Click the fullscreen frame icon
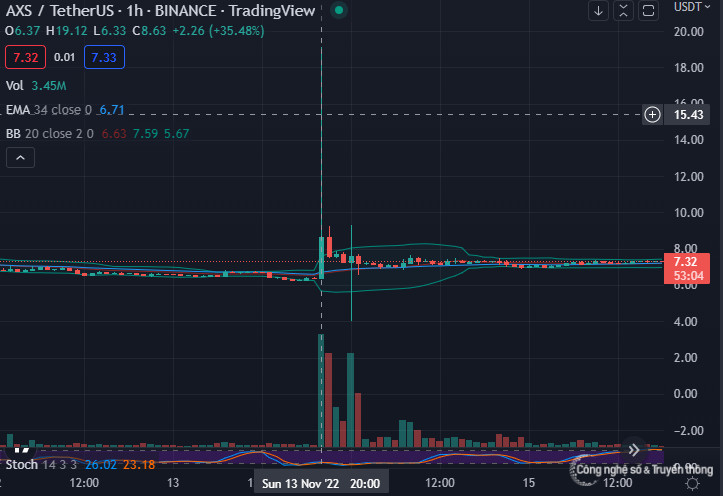 coord(647,11)
